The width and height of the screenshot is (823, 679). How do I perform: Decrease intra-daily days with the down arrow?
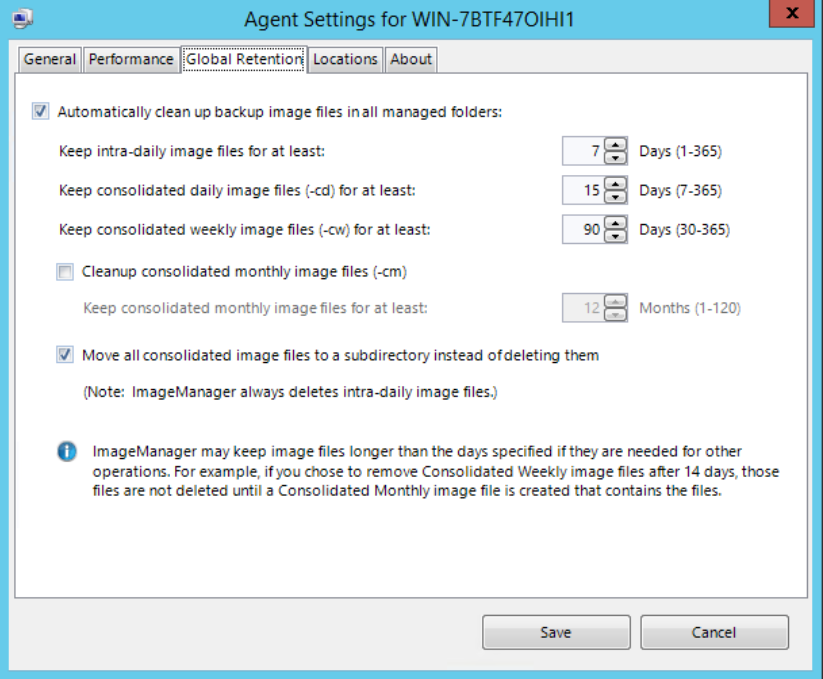[616, 158]
